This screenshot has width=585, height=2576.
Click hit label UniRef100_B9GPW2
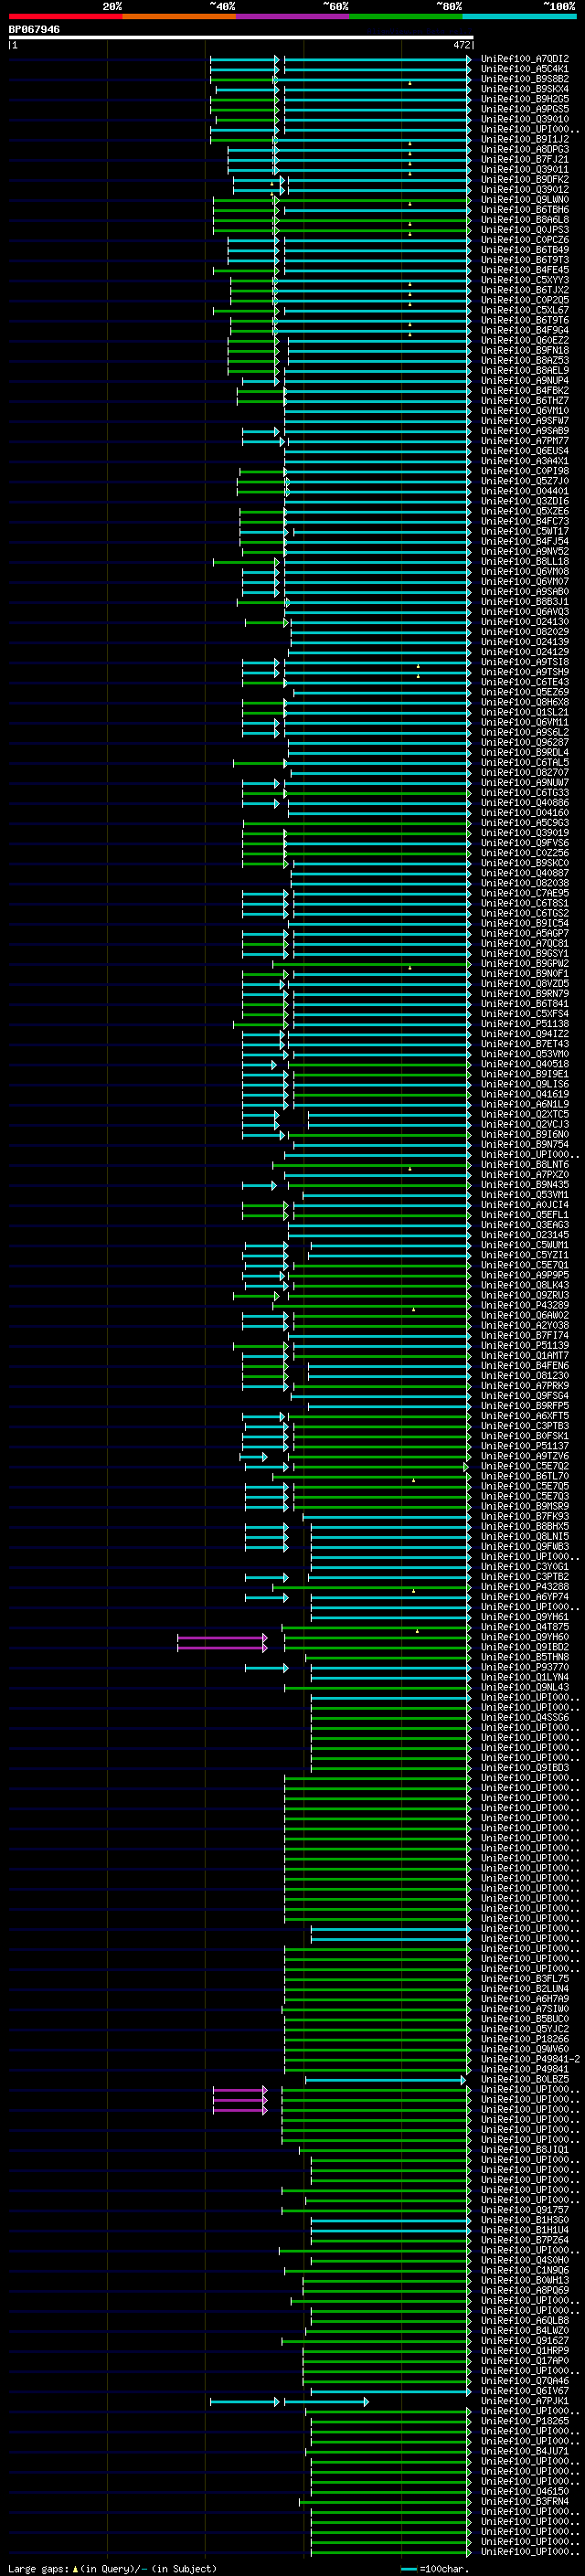[x=525, y=964]
